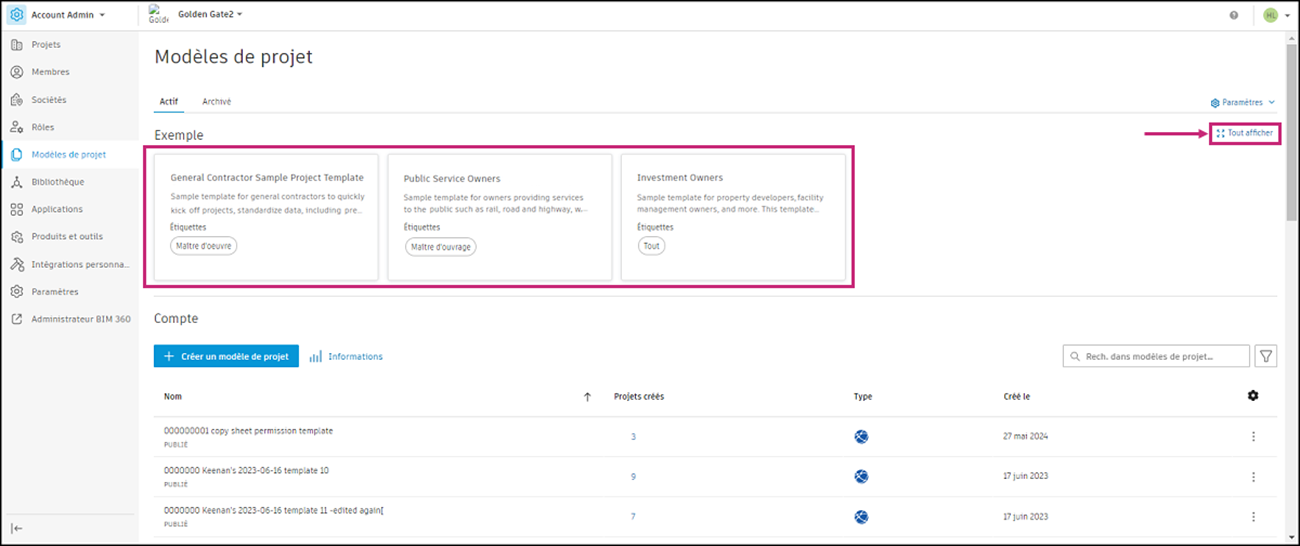Image resolution: width=1300 pixels, height=546 pixels.
Task: Click the filter funnel icon
Action: coord(1266,356)
